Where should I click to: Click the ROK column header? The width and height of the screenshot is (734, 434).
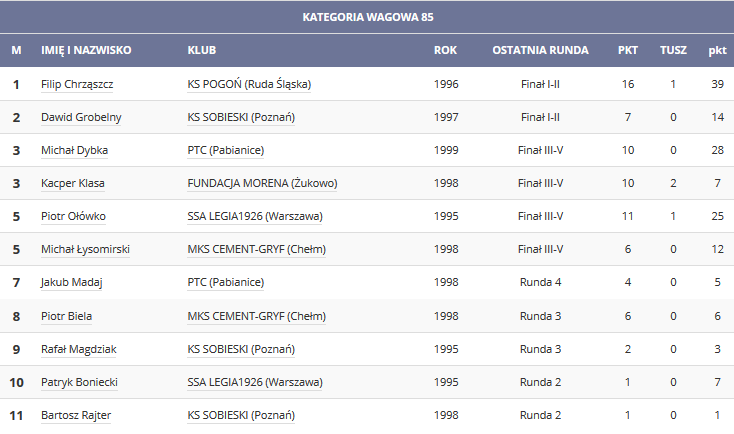[445, 50]
